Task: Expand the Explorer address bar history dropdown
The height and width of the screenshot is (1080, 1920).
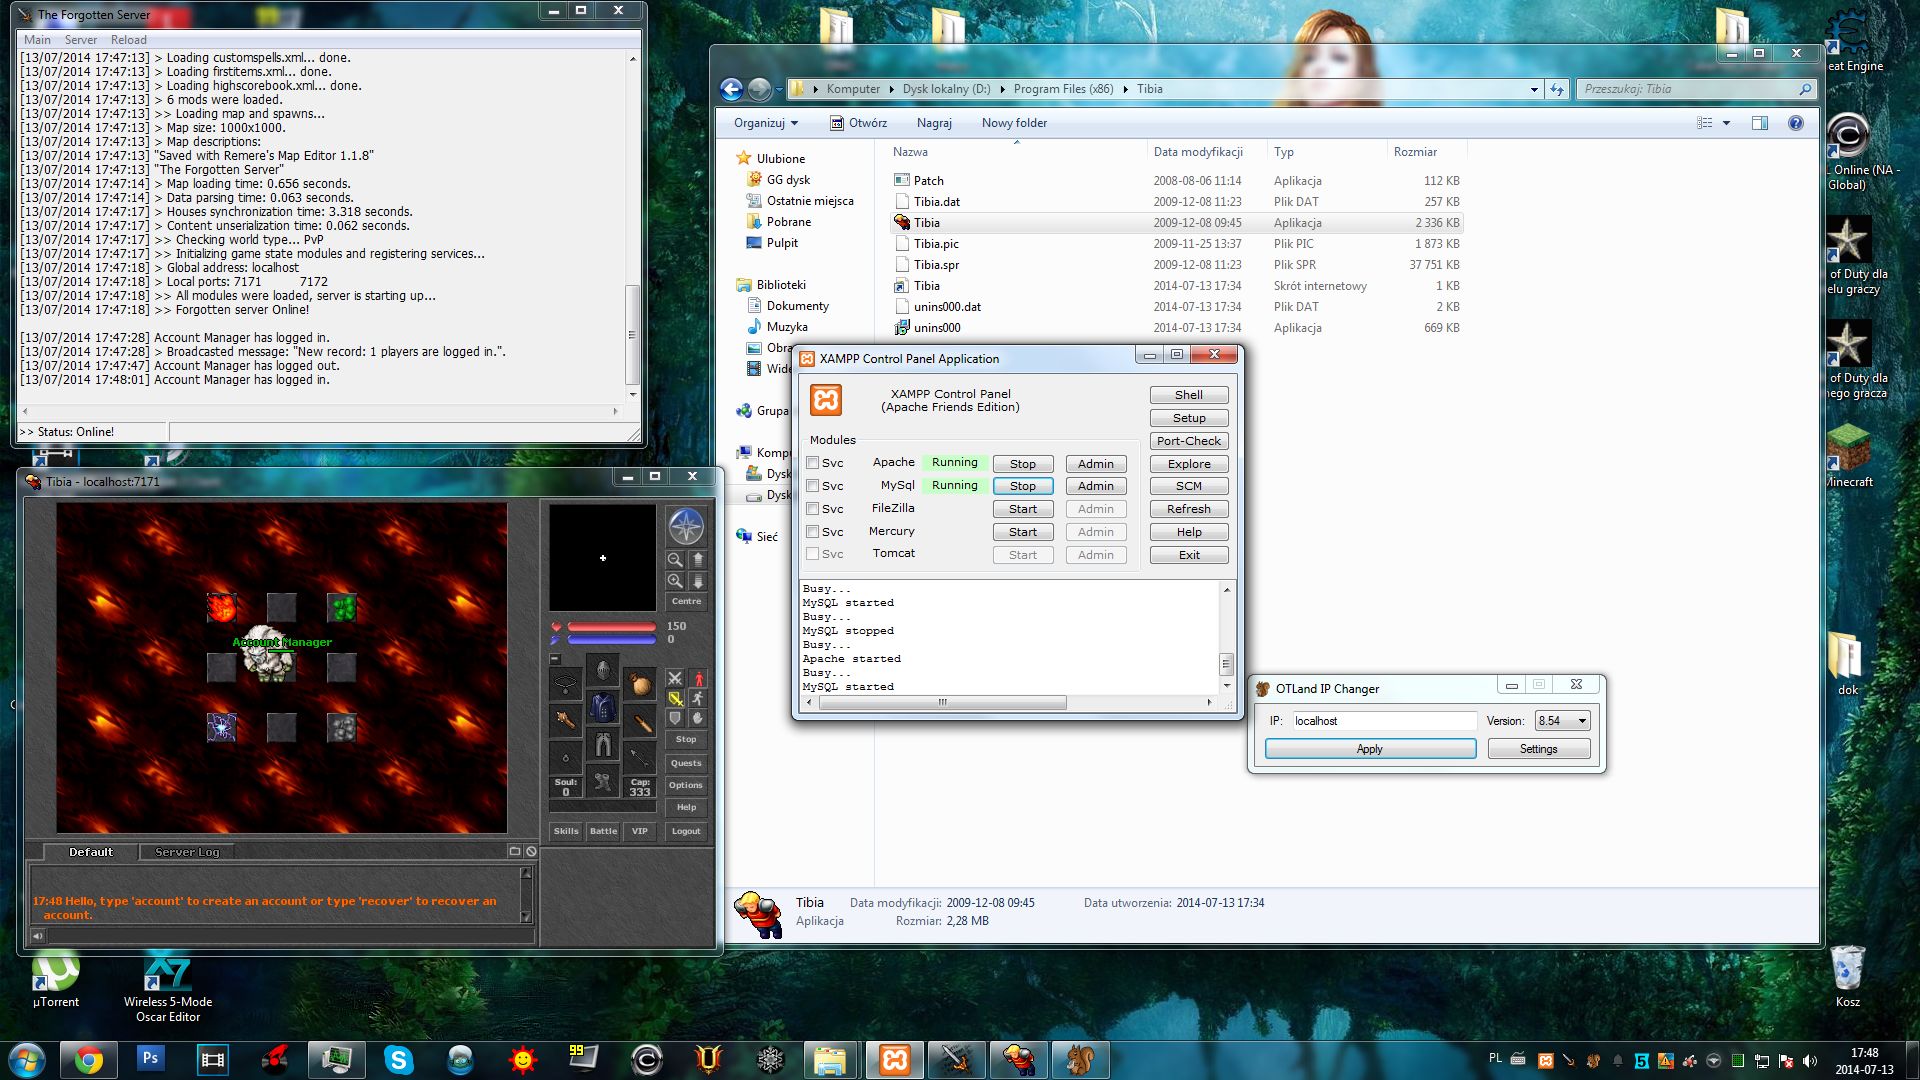Action: pos(1534,89)
